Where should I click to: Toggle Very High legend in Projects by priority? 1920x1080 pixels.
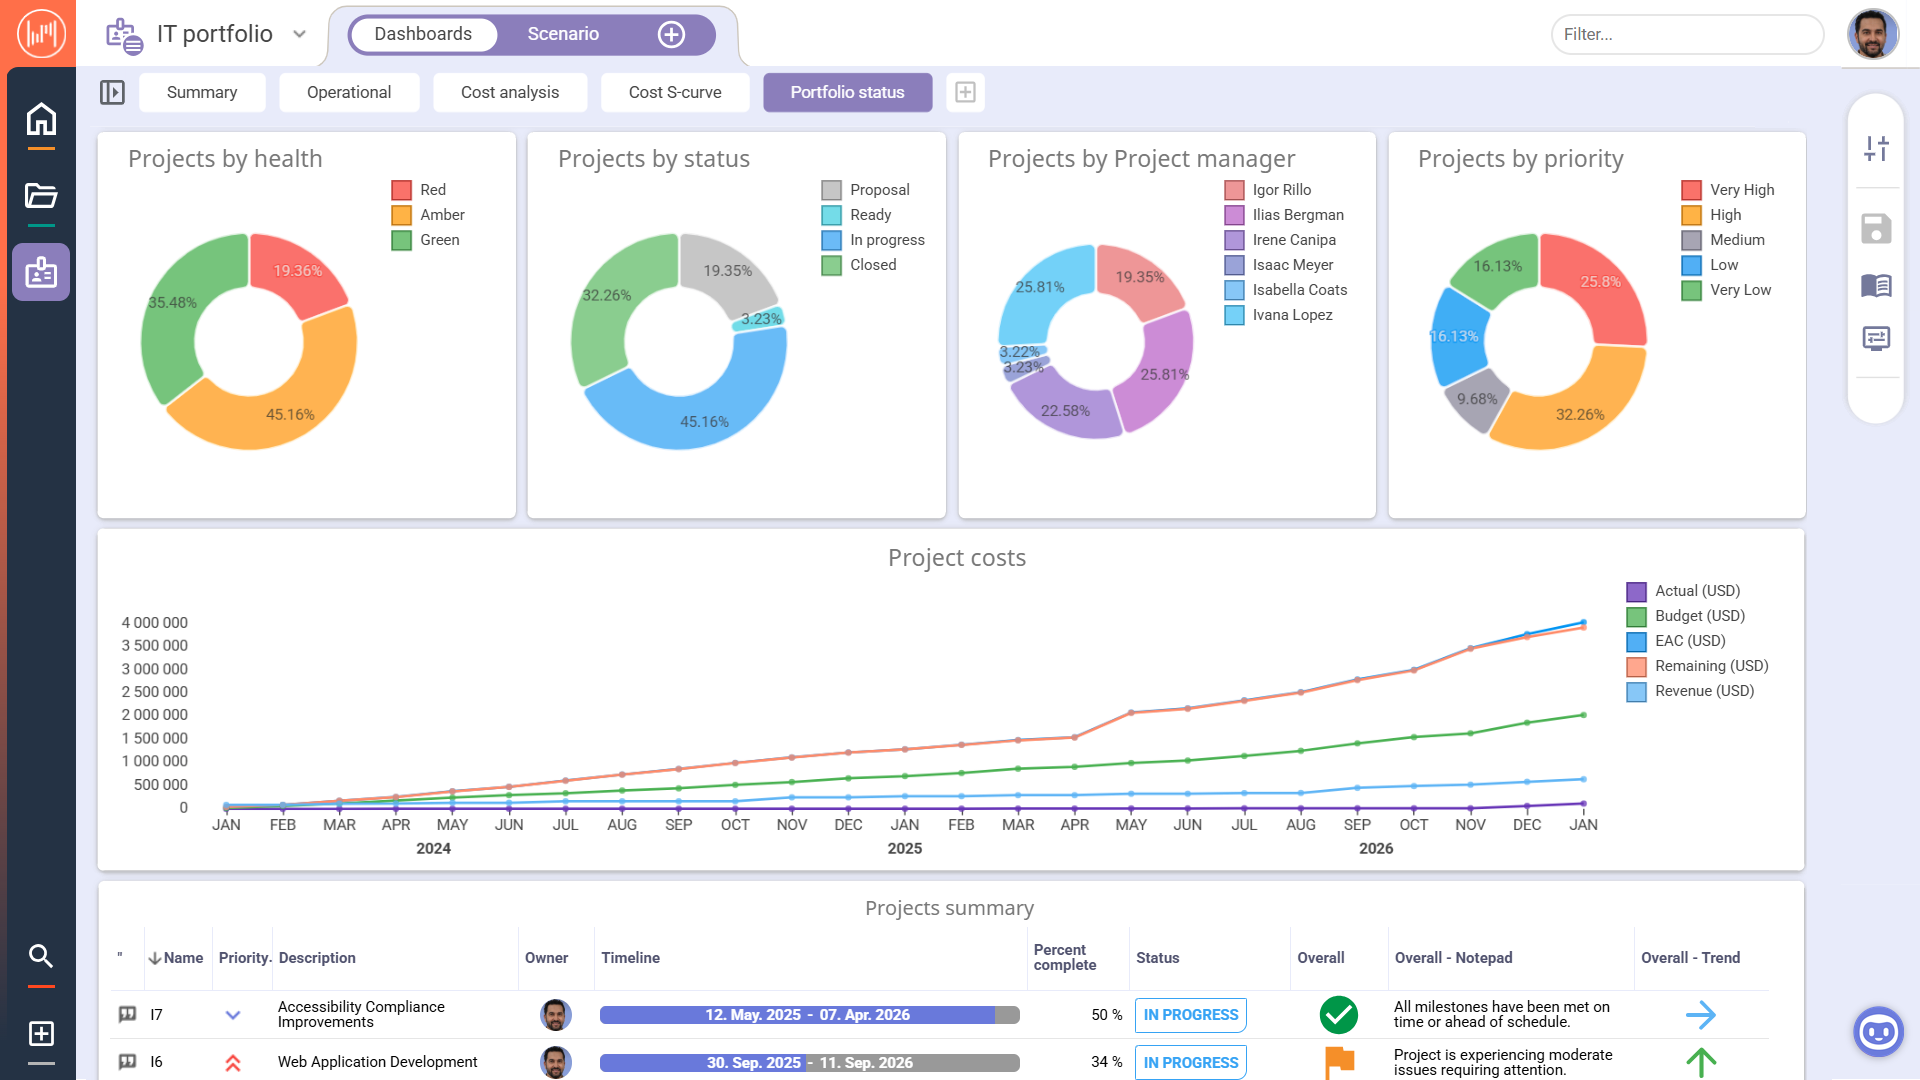click(x=1728, y=189)
